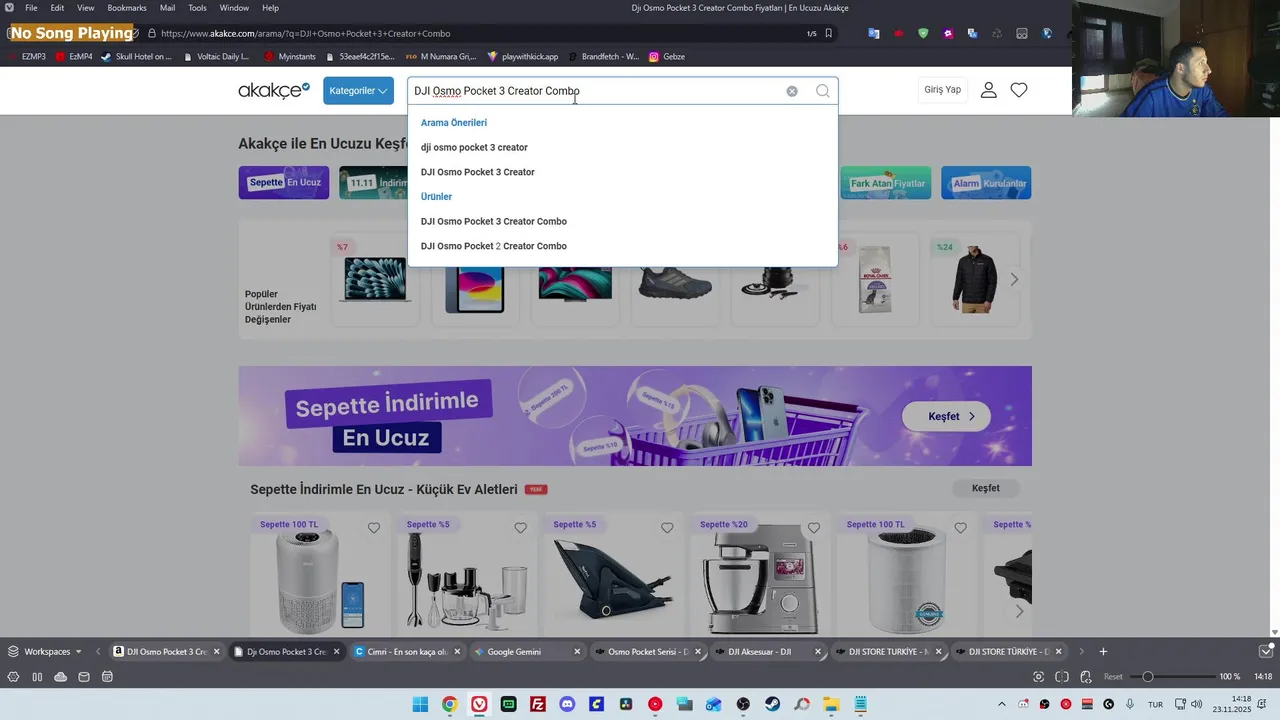Close the Google Gemini tab
Screen dimensions: 1280x720
(x=577, y=651)
